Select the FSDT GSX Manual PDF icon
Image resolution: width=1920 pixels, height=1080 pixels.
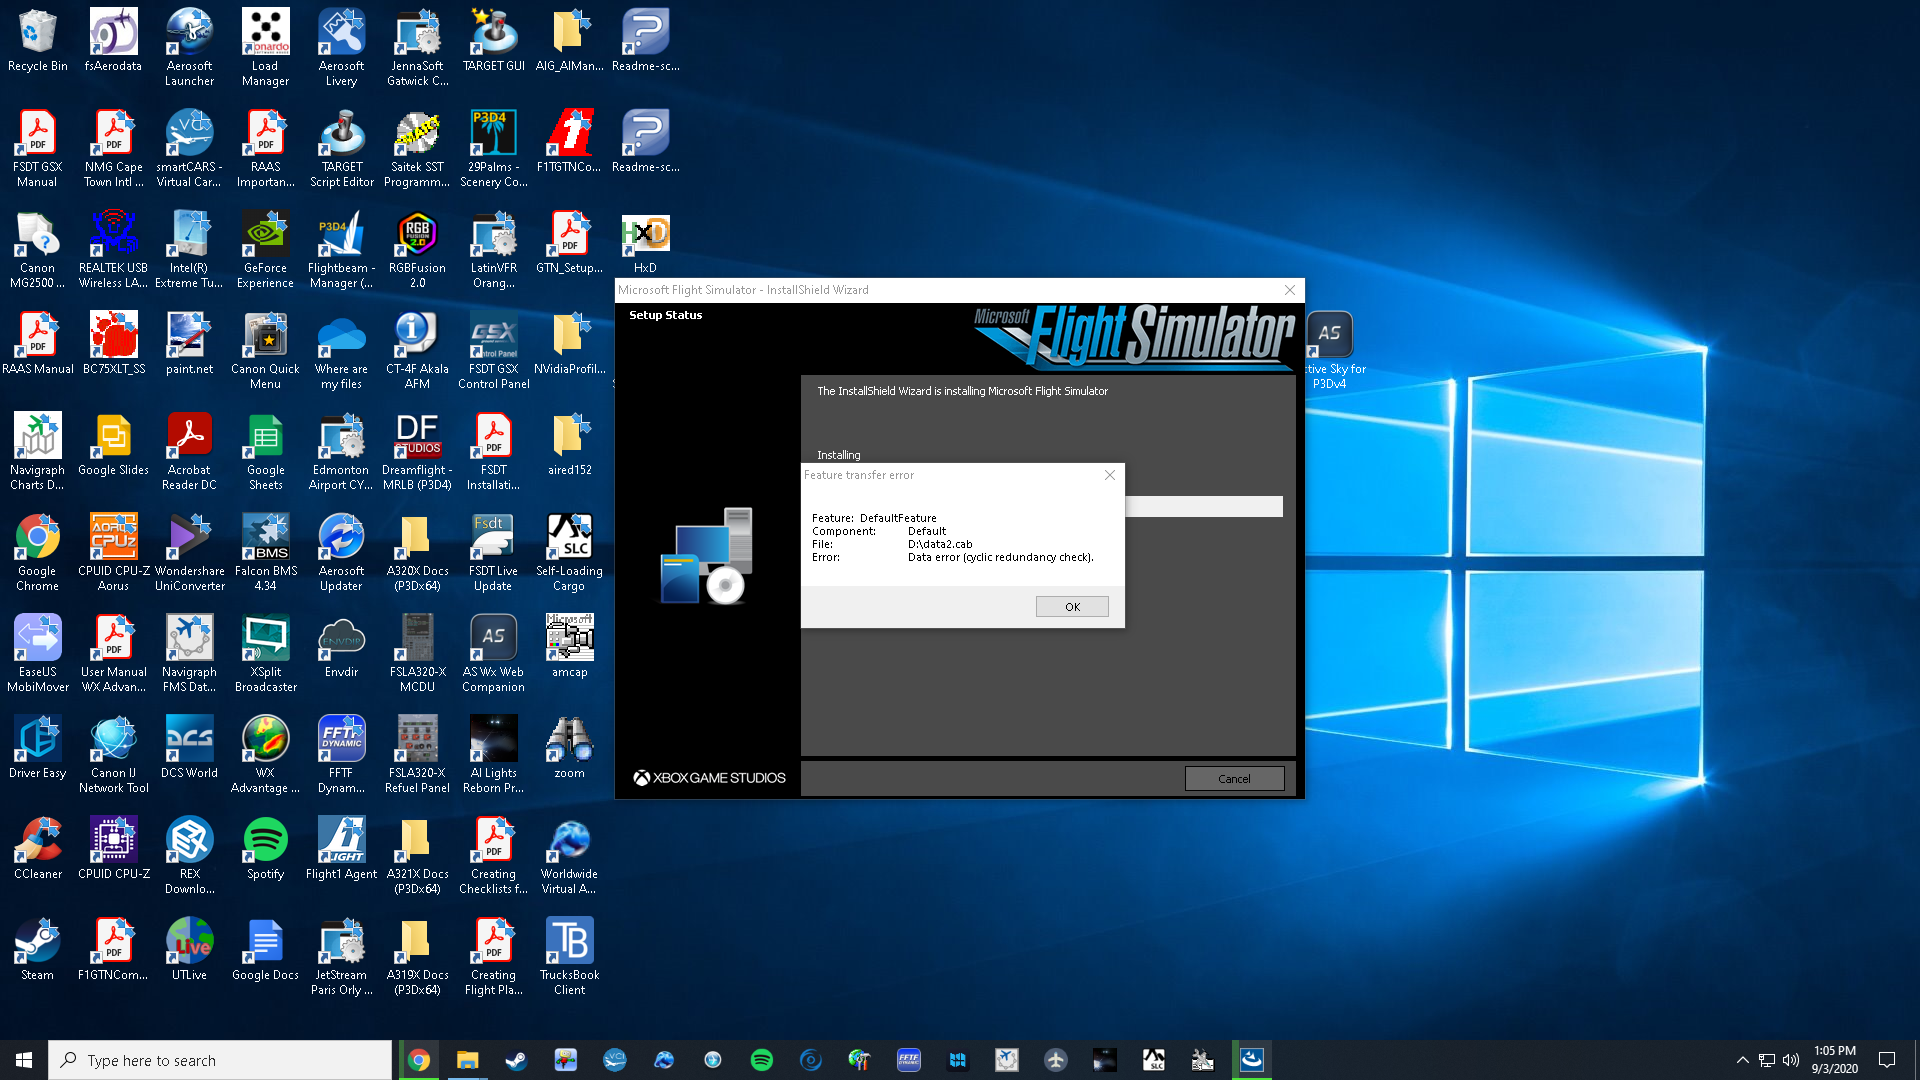pyautogui.click(x=38, y=148)
